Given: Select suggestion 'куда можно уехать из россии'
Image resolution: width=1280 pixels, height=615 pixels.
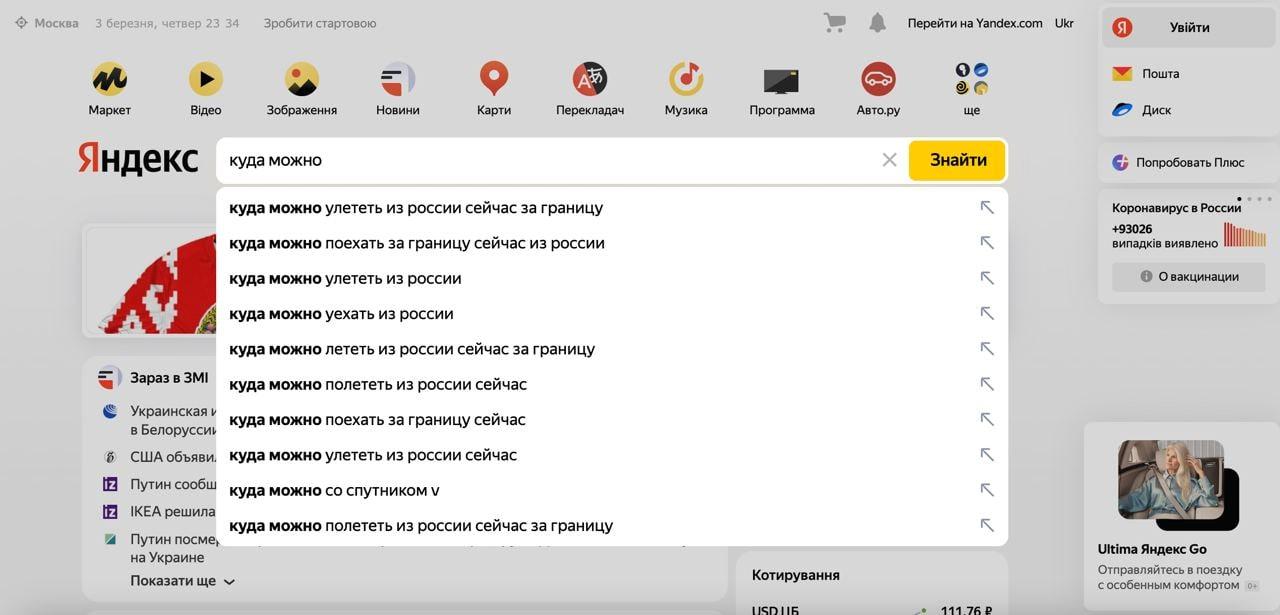Looking at the screenshot, I should (x=612, y=314).
